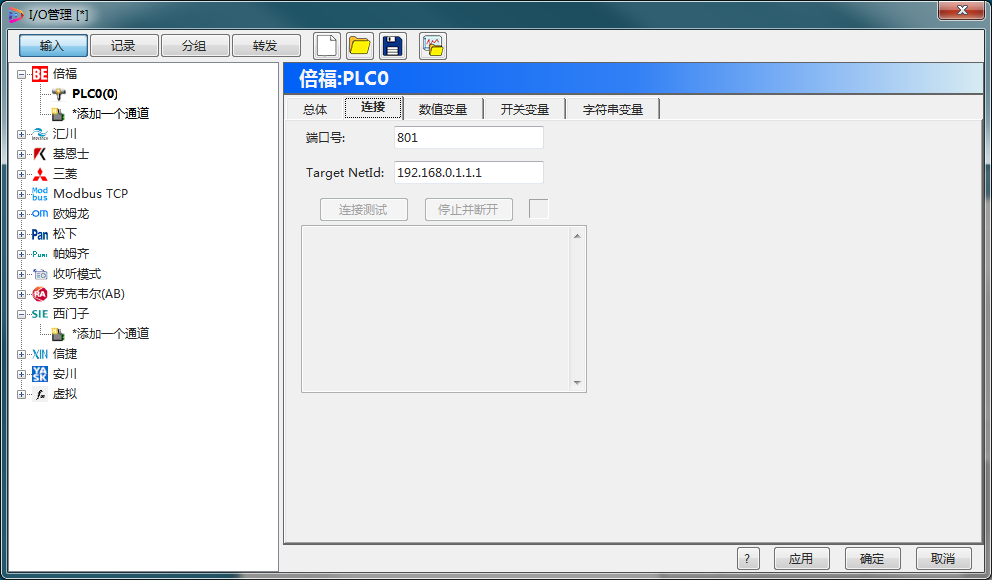
Task: Click the new file toolbar icon
Action: coord(327,46)
